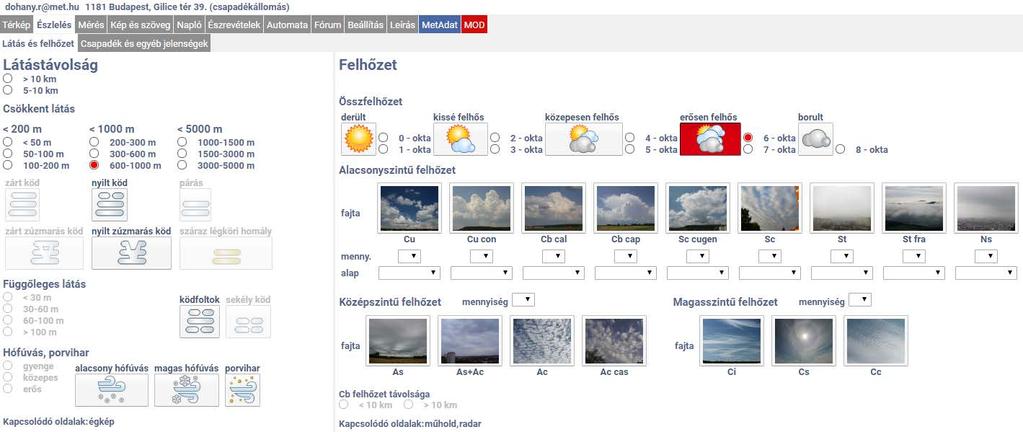Select visibility '5-10 km' radio
Image resolution: width=1023 pixels, height=432 pixels.
[x=8, y=90]
